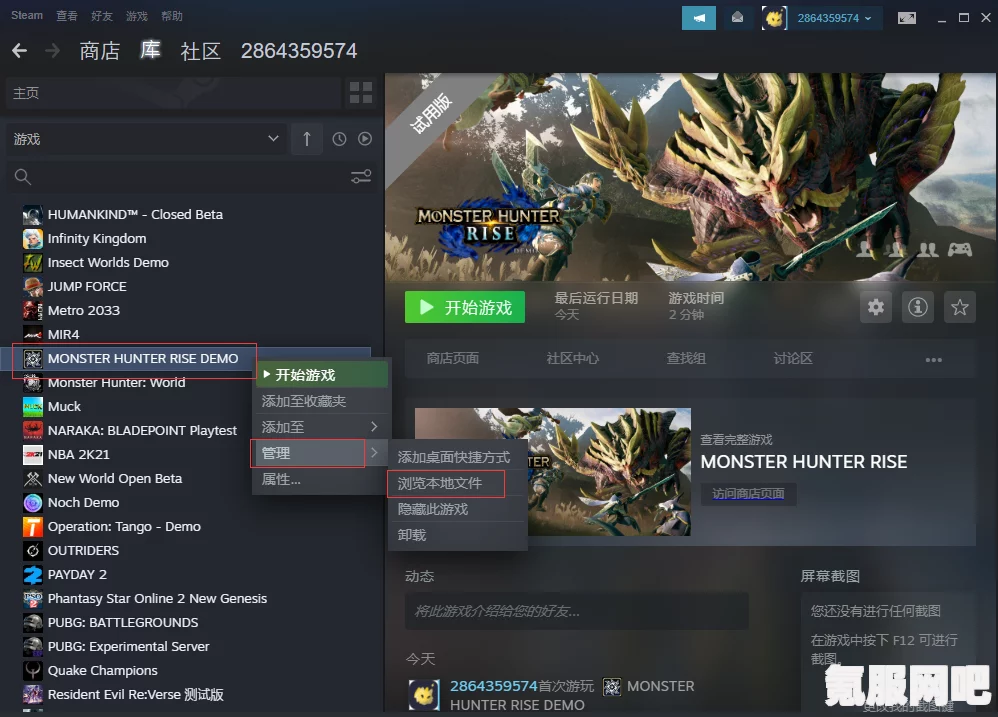Select 添加桌面快捷方式 menu entry
The height and width of the screenshot is (717, 998).
(x=458, y=457)
